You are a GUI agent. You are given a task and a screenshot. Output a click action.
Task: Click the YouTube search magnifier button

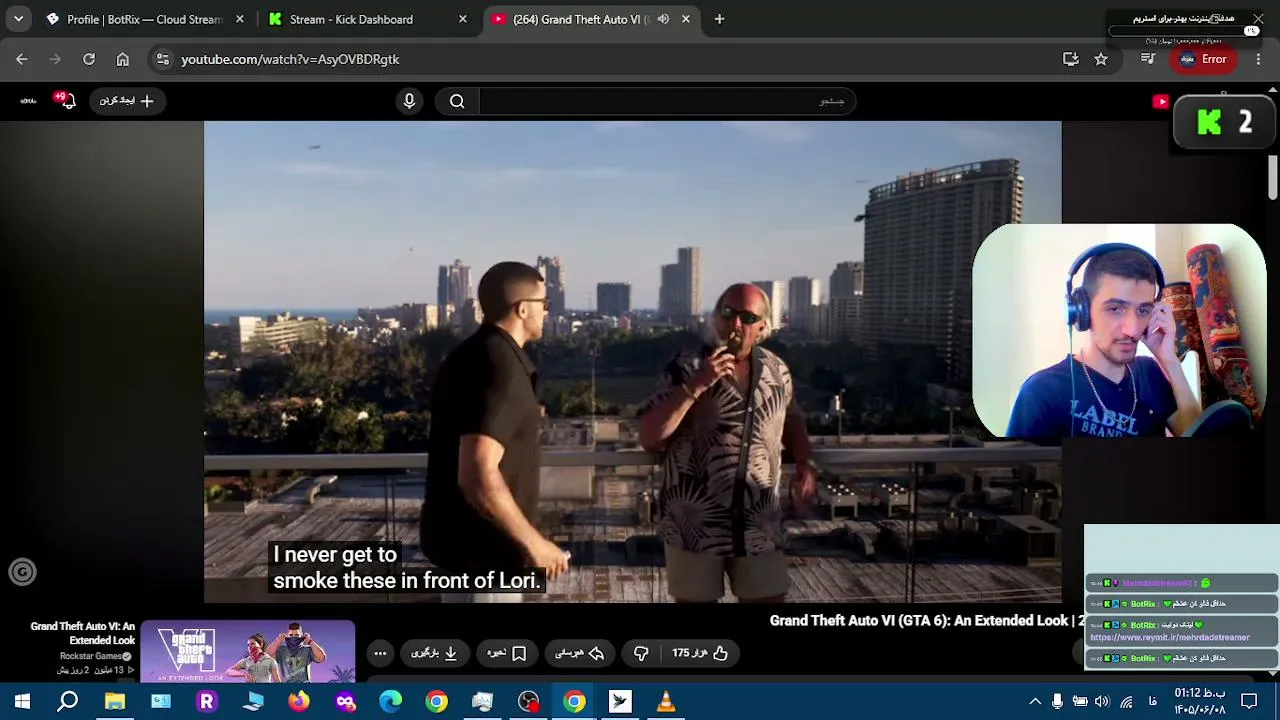click(457, 101)
